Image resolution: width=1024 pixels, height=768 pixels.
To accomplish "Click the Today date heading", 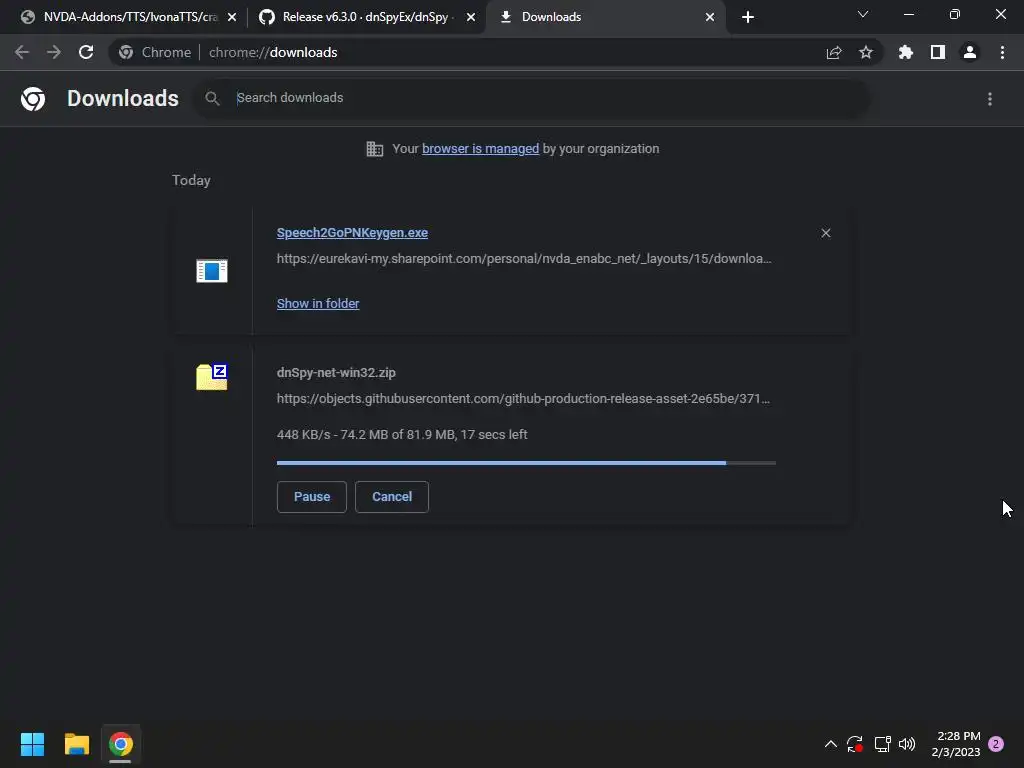I will tap(191, 180).
